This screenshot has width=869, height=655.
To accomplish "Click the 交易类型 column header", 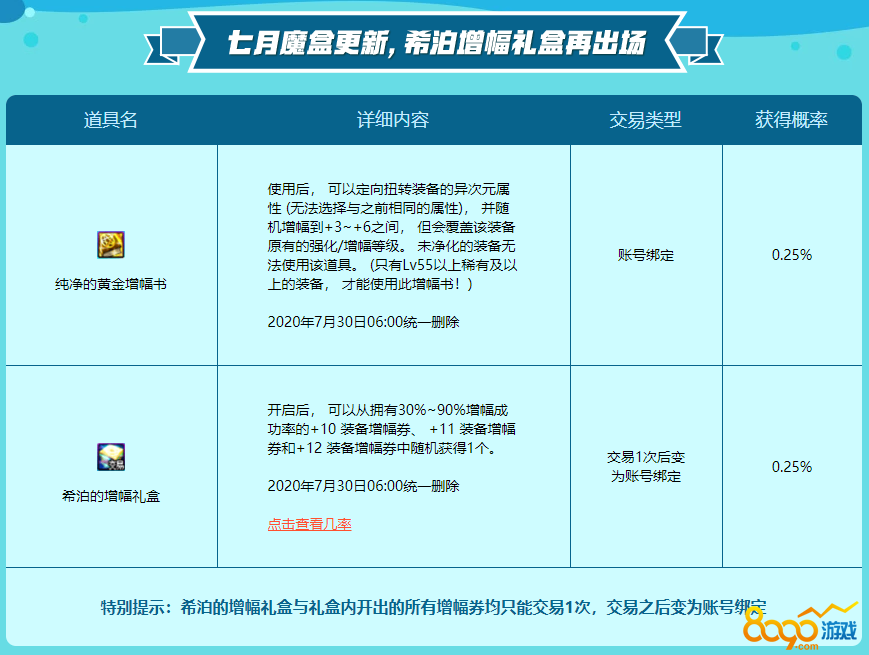I will (645, 120).
